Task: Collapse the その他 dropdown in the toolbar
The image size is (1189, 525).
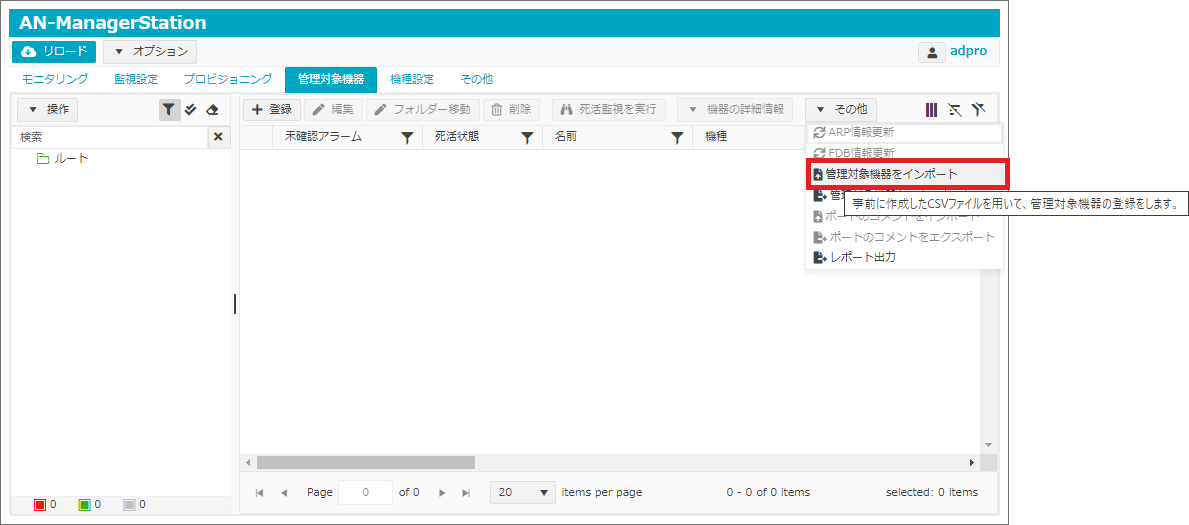Action: click(x=841, y=109)
